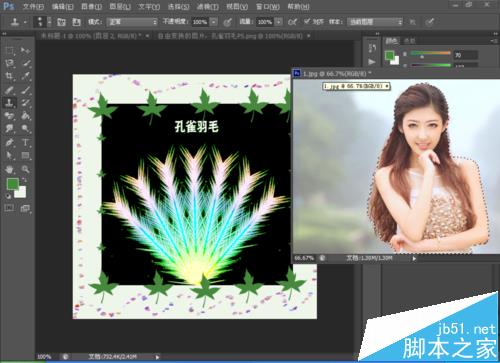Click the foreground color swatch in toolbox
Viewport: 500px width, 363px height.
13,184
